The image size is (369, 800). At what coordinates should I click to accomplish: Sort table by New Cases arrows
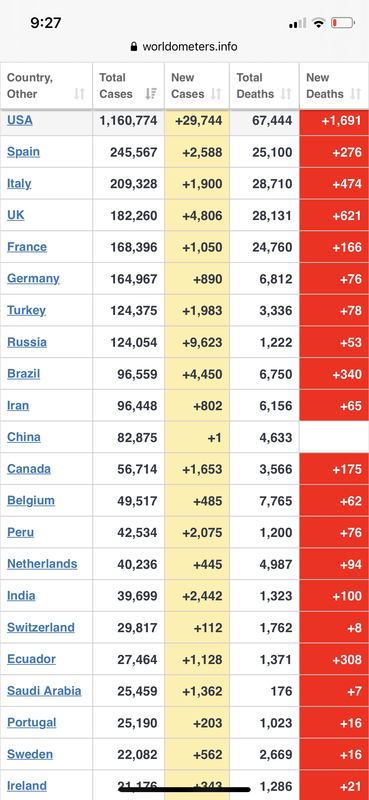216,94
